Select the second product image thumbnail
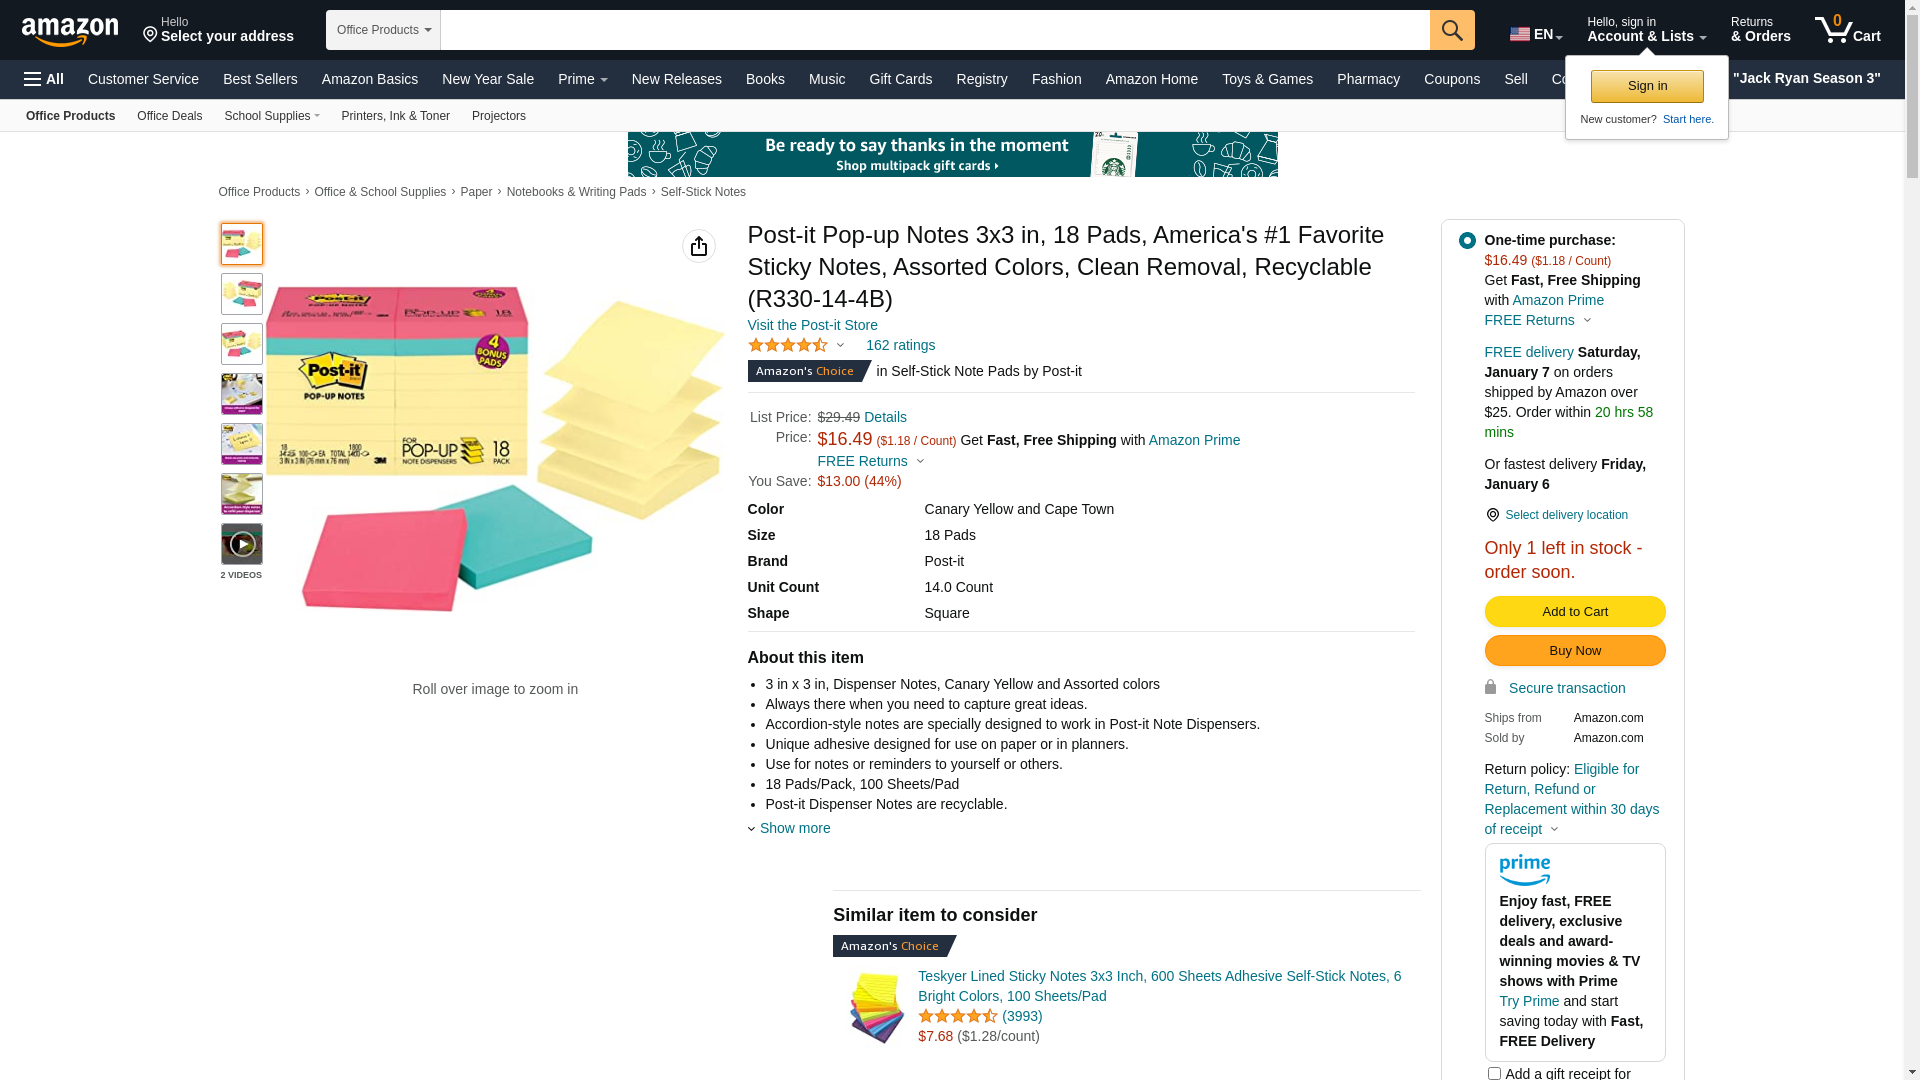The height and width of the screenshot is (1080, 1920). (x=242, y=294)
